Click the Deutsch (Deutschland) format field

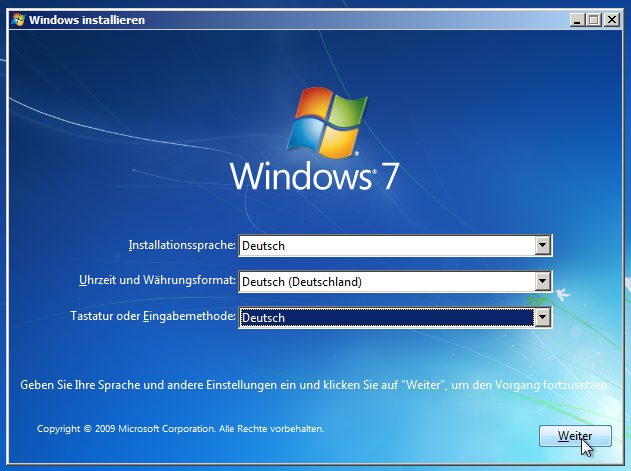point(395,281)
